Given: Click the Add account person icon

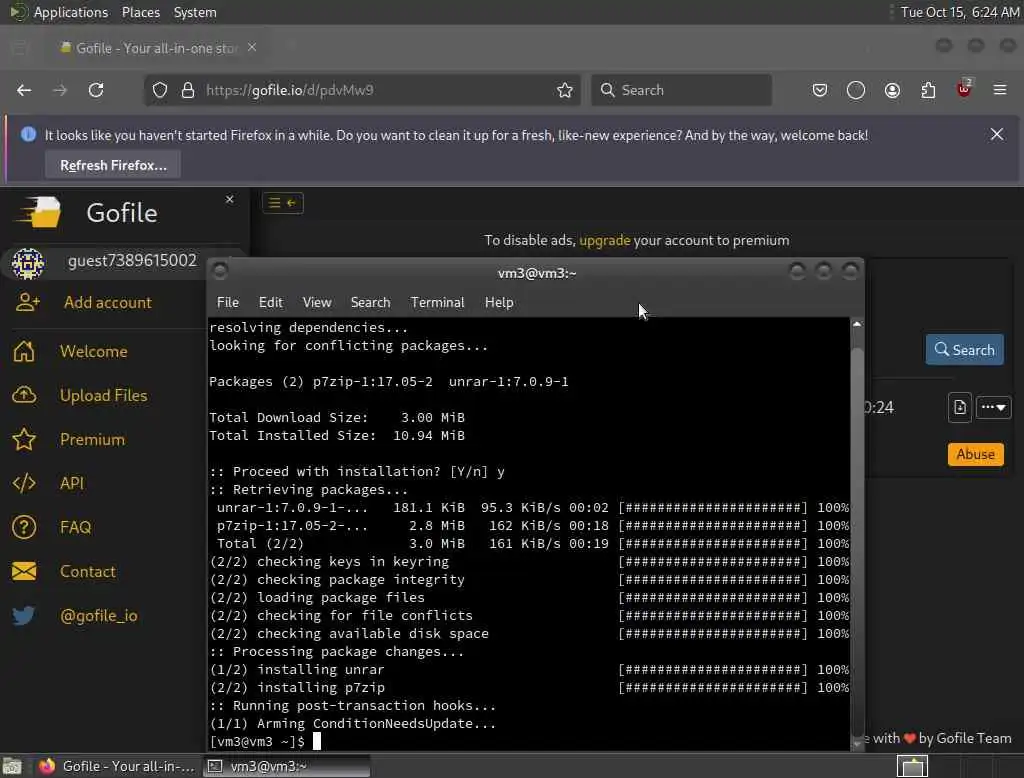Looking at the screenshot, I should click(27, 302).
